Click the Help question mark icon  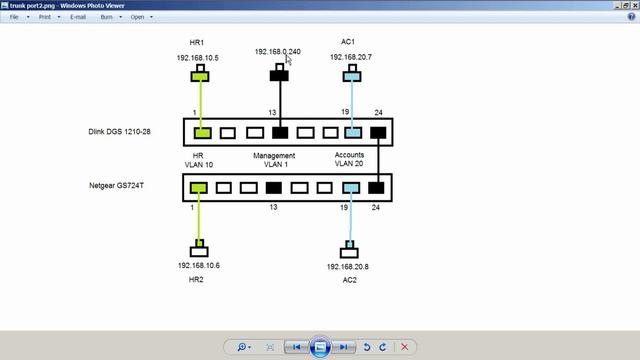point(631,17)
